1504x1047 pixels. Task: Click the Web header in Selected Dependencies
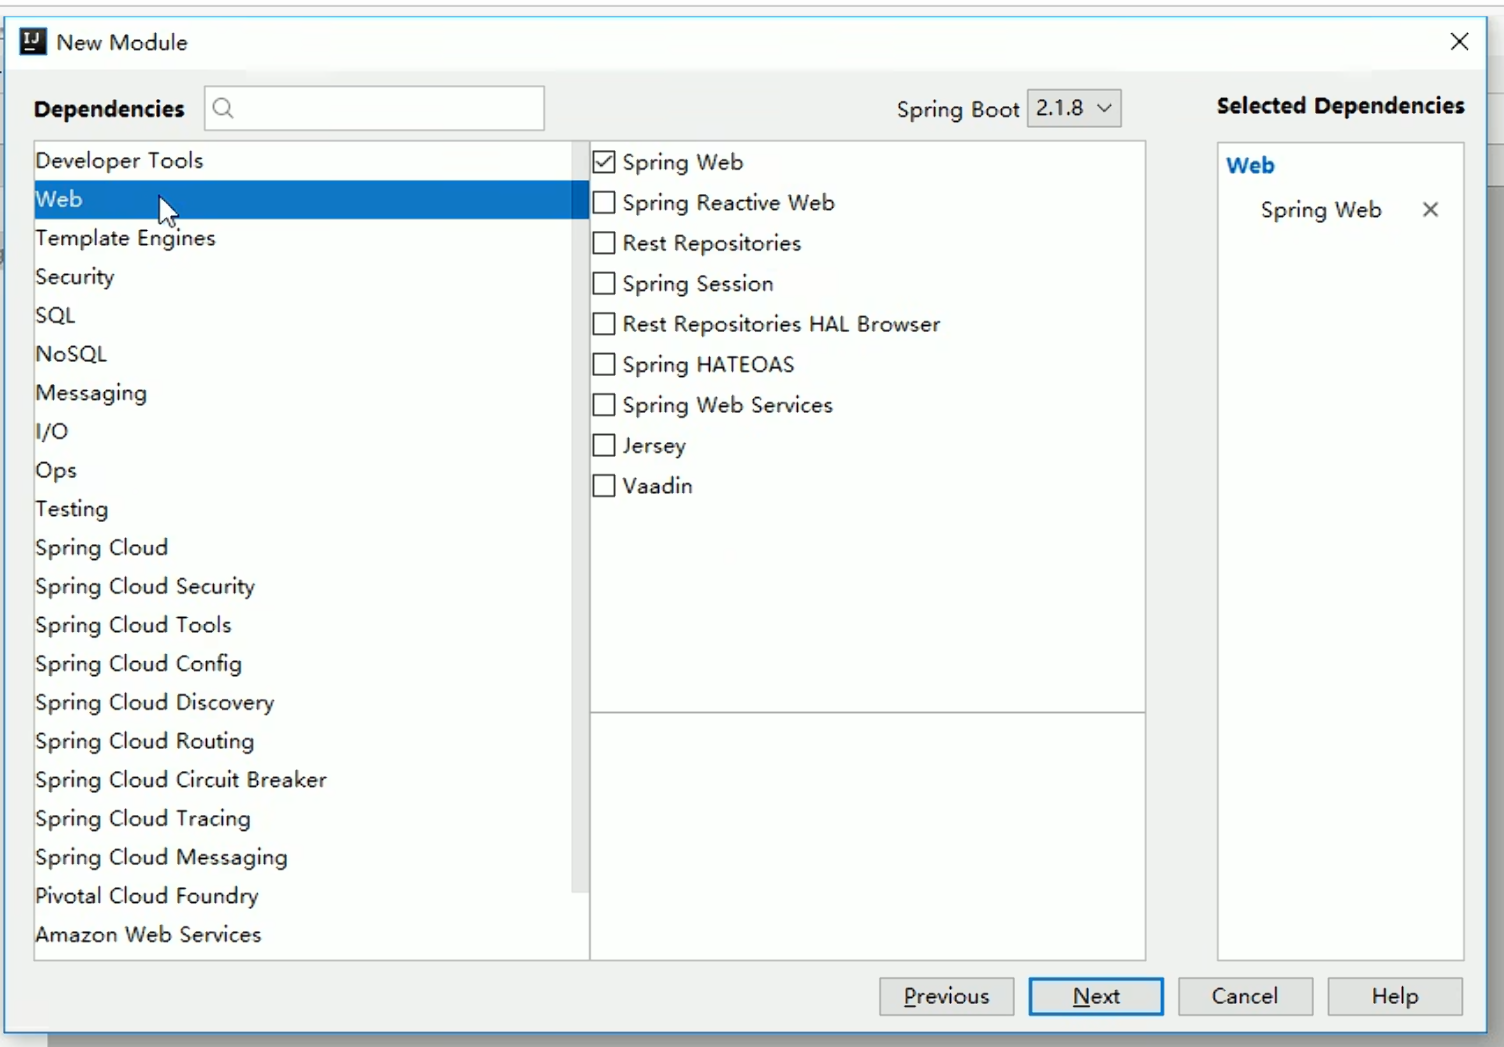pyautogui.click(x=1250, y=165)
